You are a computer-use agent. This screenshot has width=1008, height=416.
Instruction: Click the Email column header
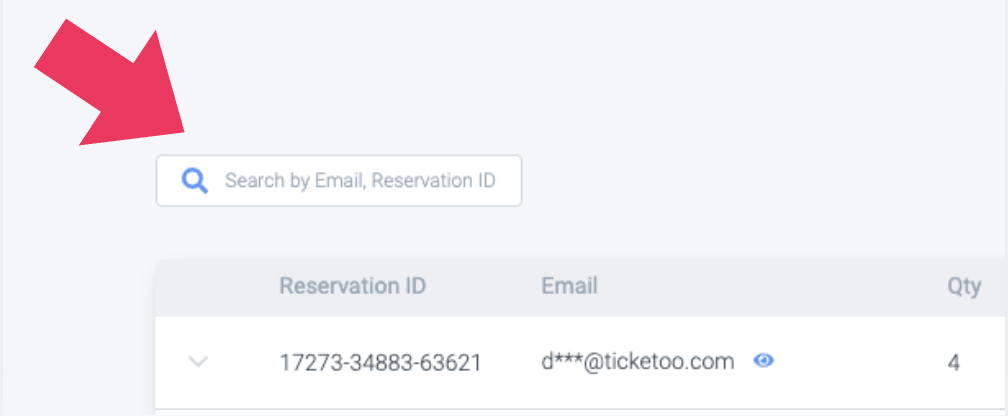pos(569,287)
